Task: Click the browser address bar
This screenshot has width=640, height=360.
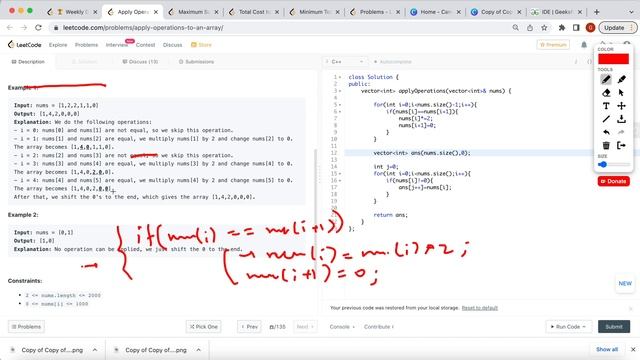Action: click(x=282, y=28)
